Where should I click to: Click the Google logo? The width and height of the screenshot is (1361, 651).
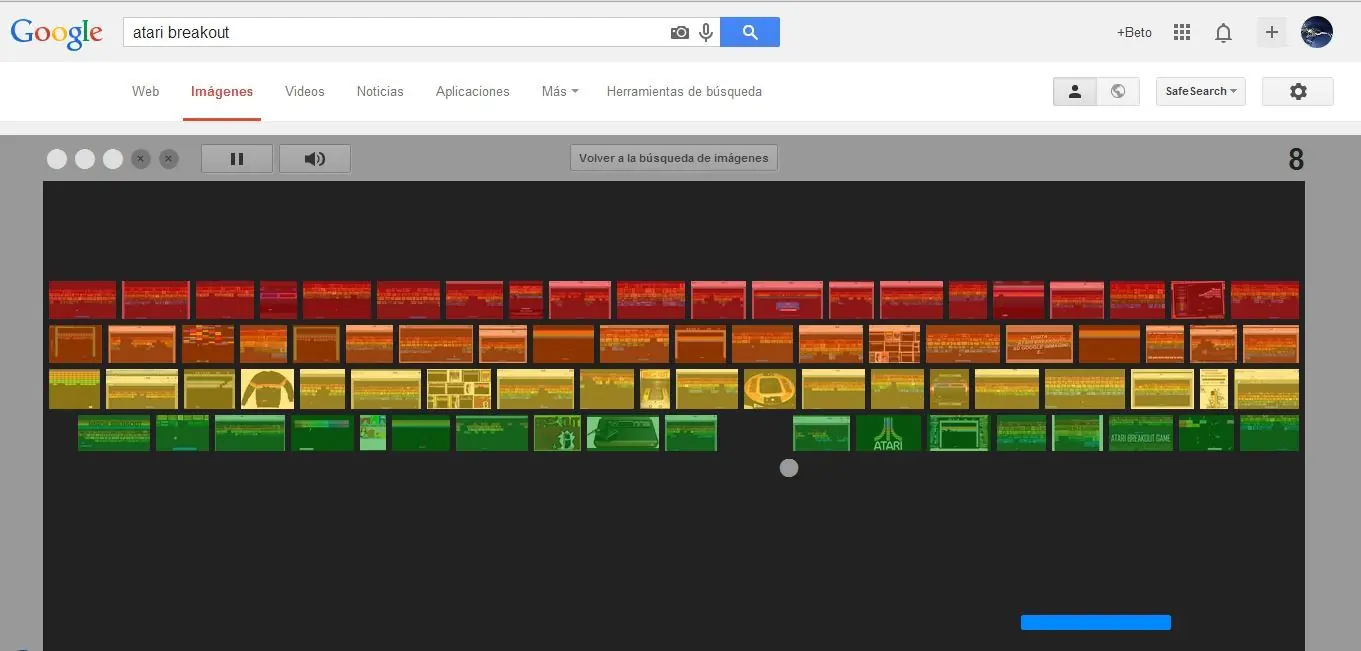click(x=56, y=32)
